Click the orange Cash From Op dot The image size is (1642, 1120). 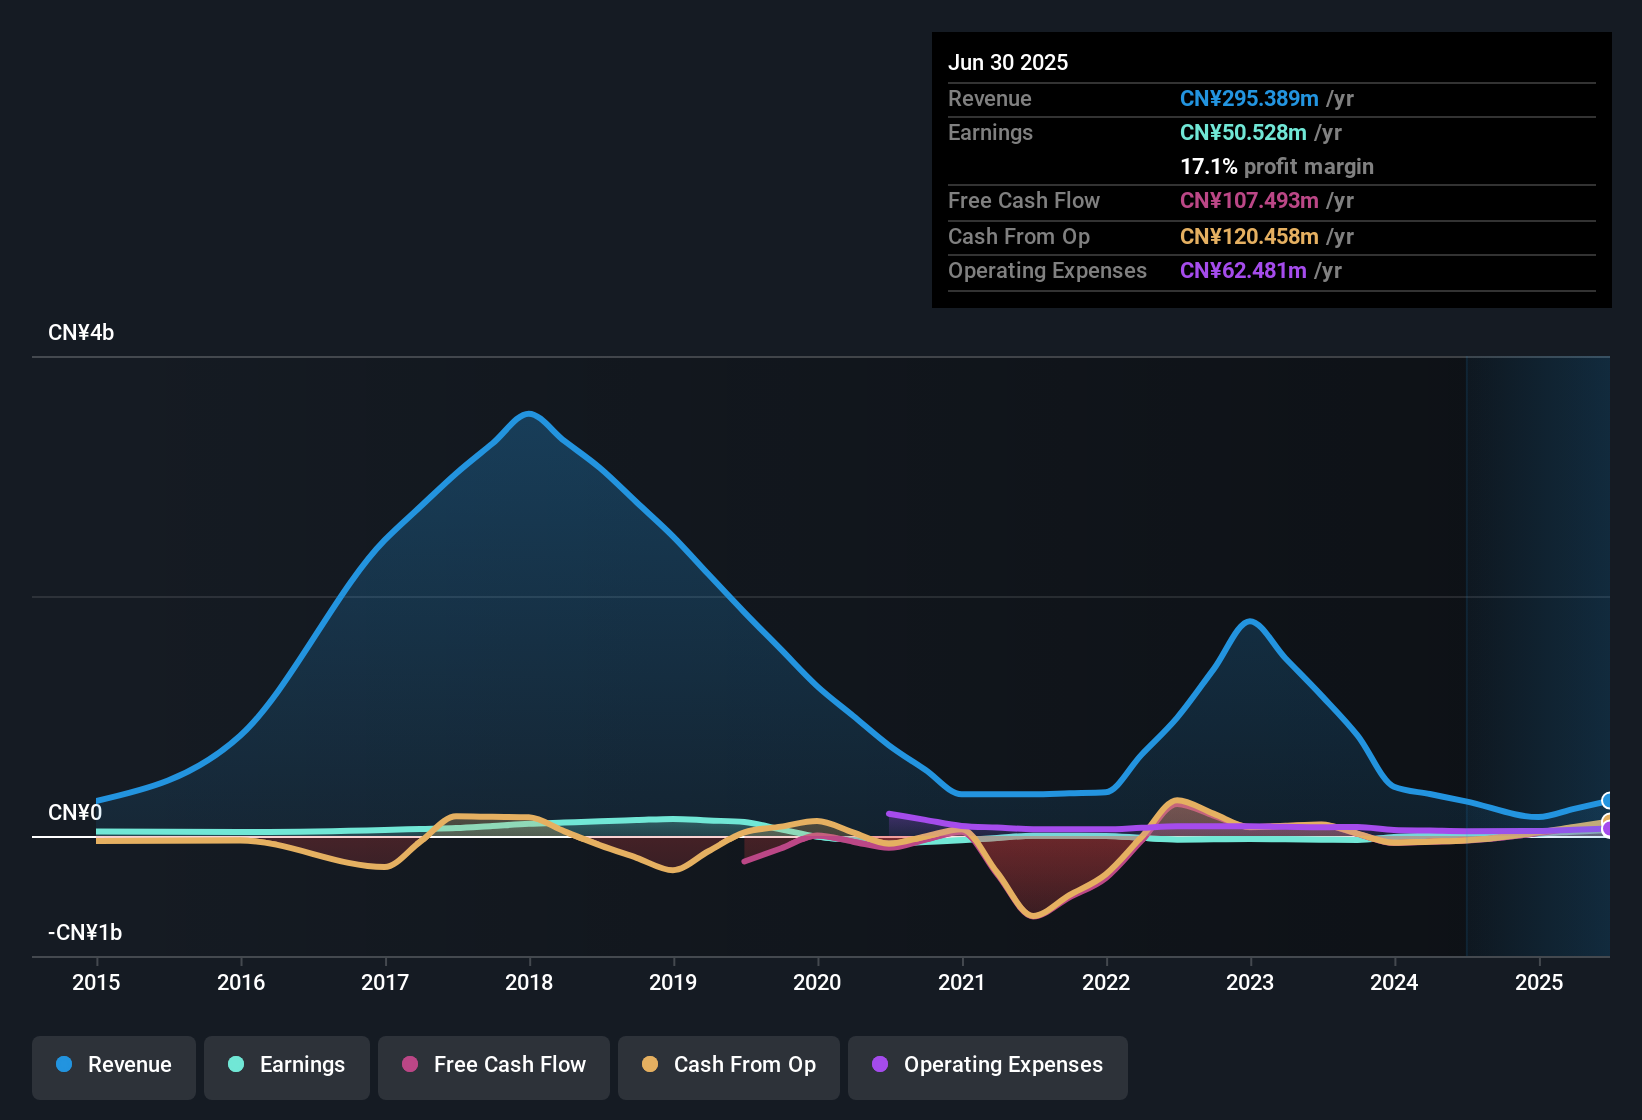click(x=650, y=1064)
